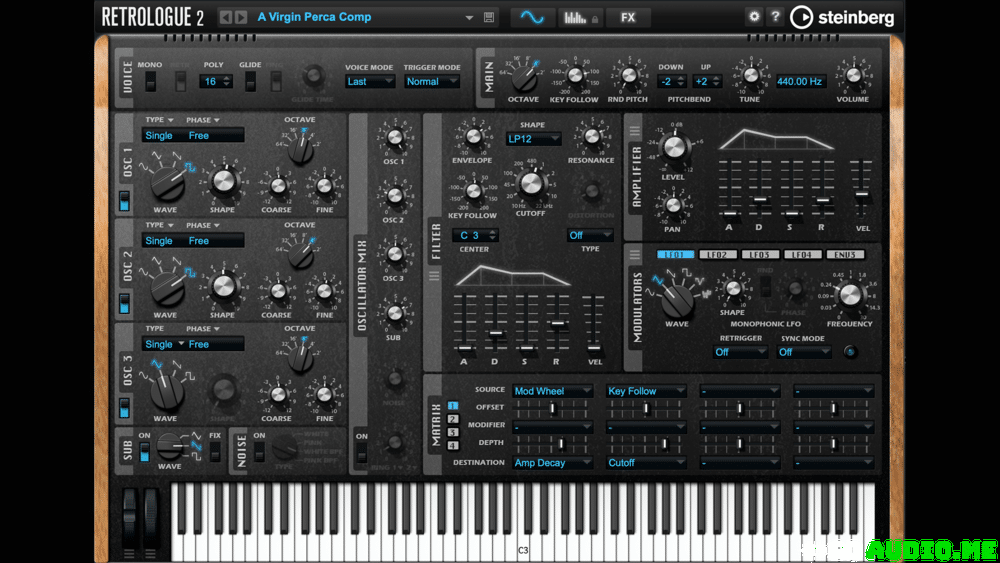This screenshot has height=563, width=1000.
Task: Switch to the LFO3 tab
Action: 760,254
